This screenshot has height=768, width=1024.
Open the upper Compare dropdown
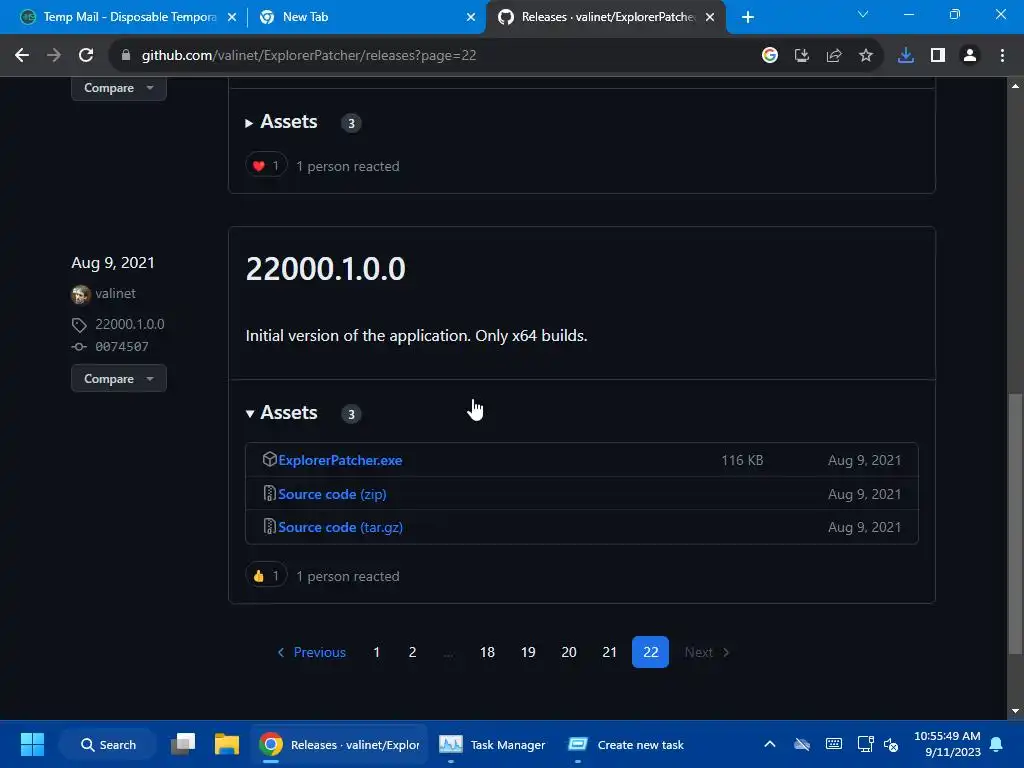(x=119, y=88)
